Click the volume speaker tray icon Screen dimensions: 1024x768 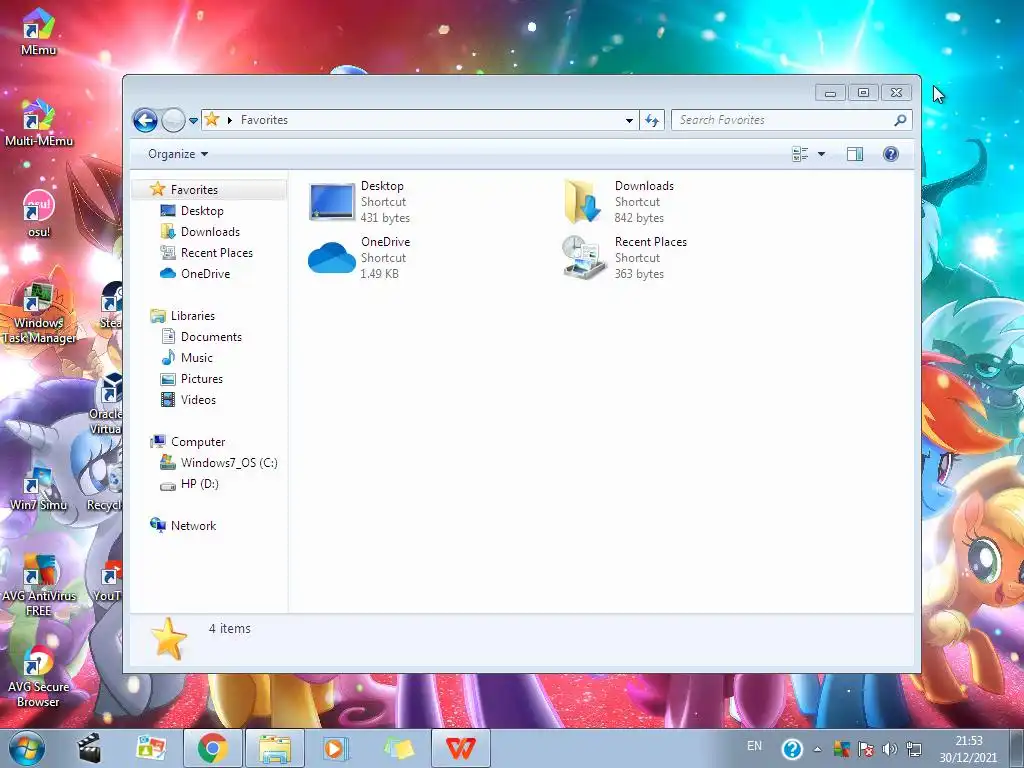click(889, 749)
